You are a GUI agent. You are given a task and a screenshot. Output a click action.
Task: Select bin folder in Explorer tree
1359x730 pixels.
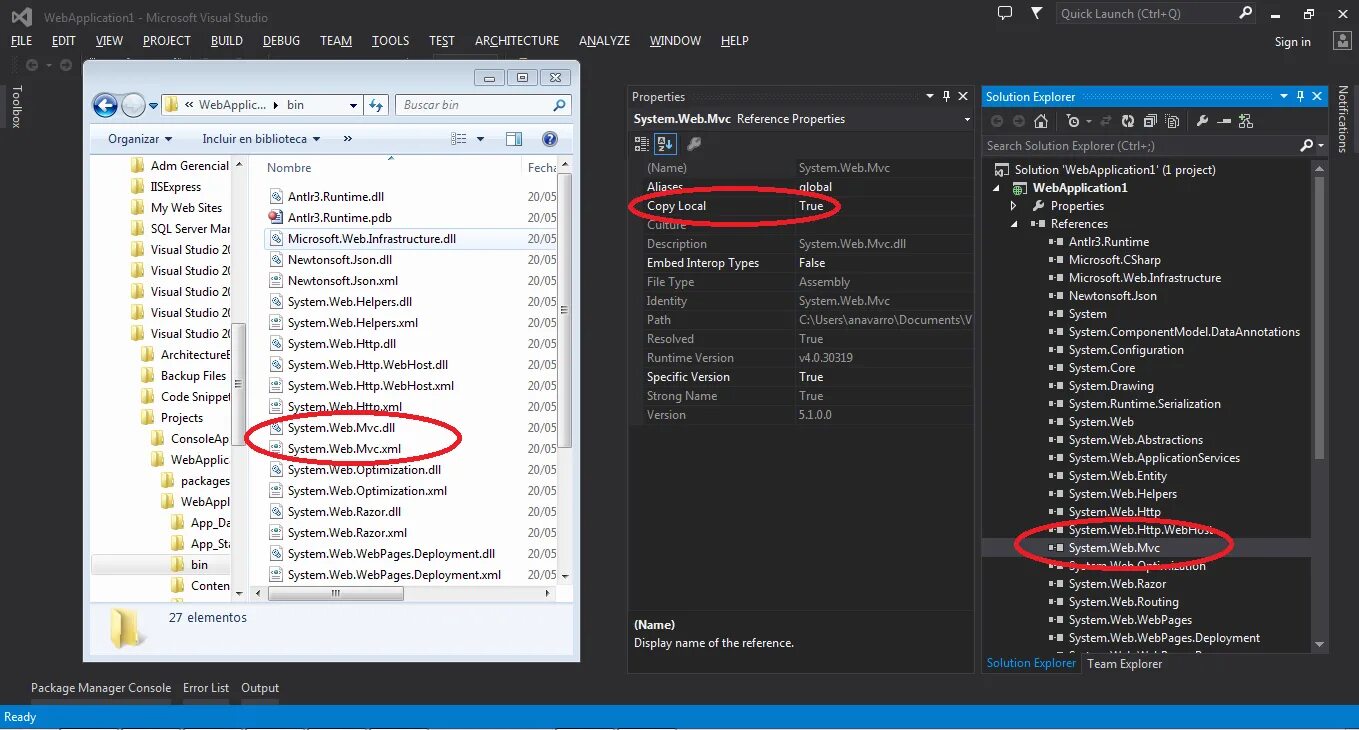click(x=199, y=565)
